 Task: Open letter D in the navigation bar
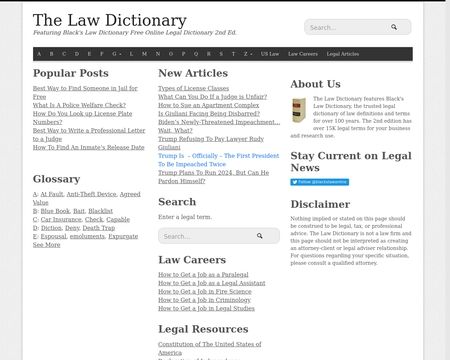[x=77, y=54]
